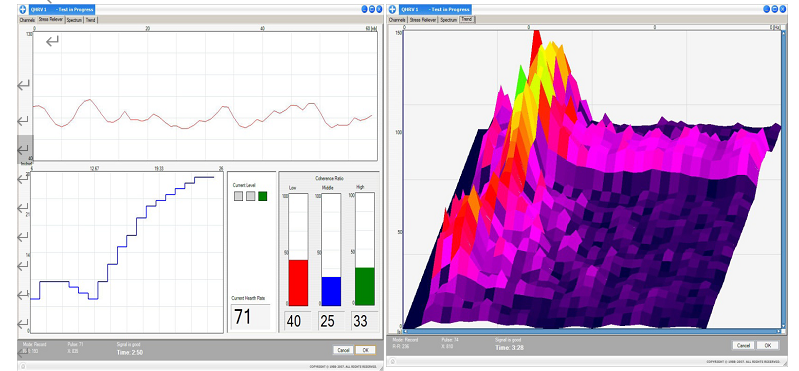
Task: Switch to Spectrum tab in left window
Action: (74, 20)
